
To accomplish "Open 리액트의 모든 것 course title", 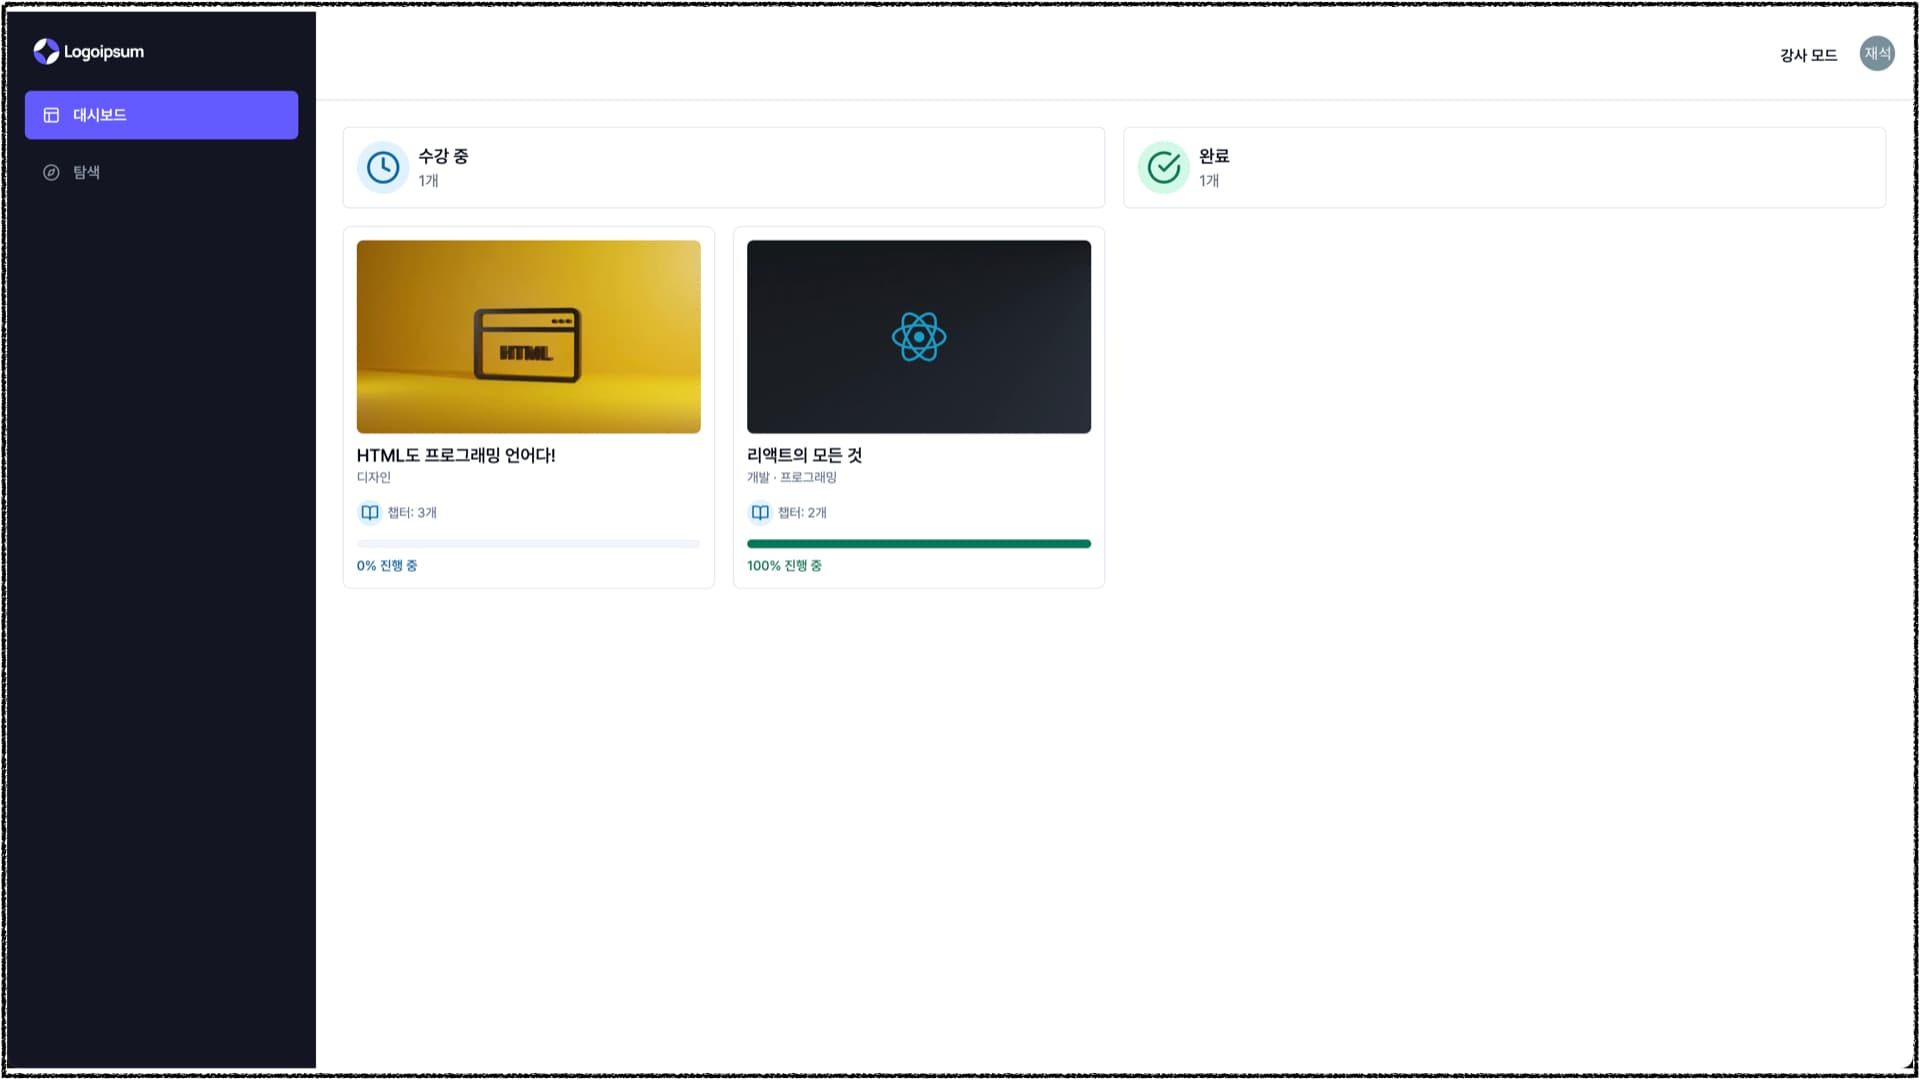I will 804,455.
